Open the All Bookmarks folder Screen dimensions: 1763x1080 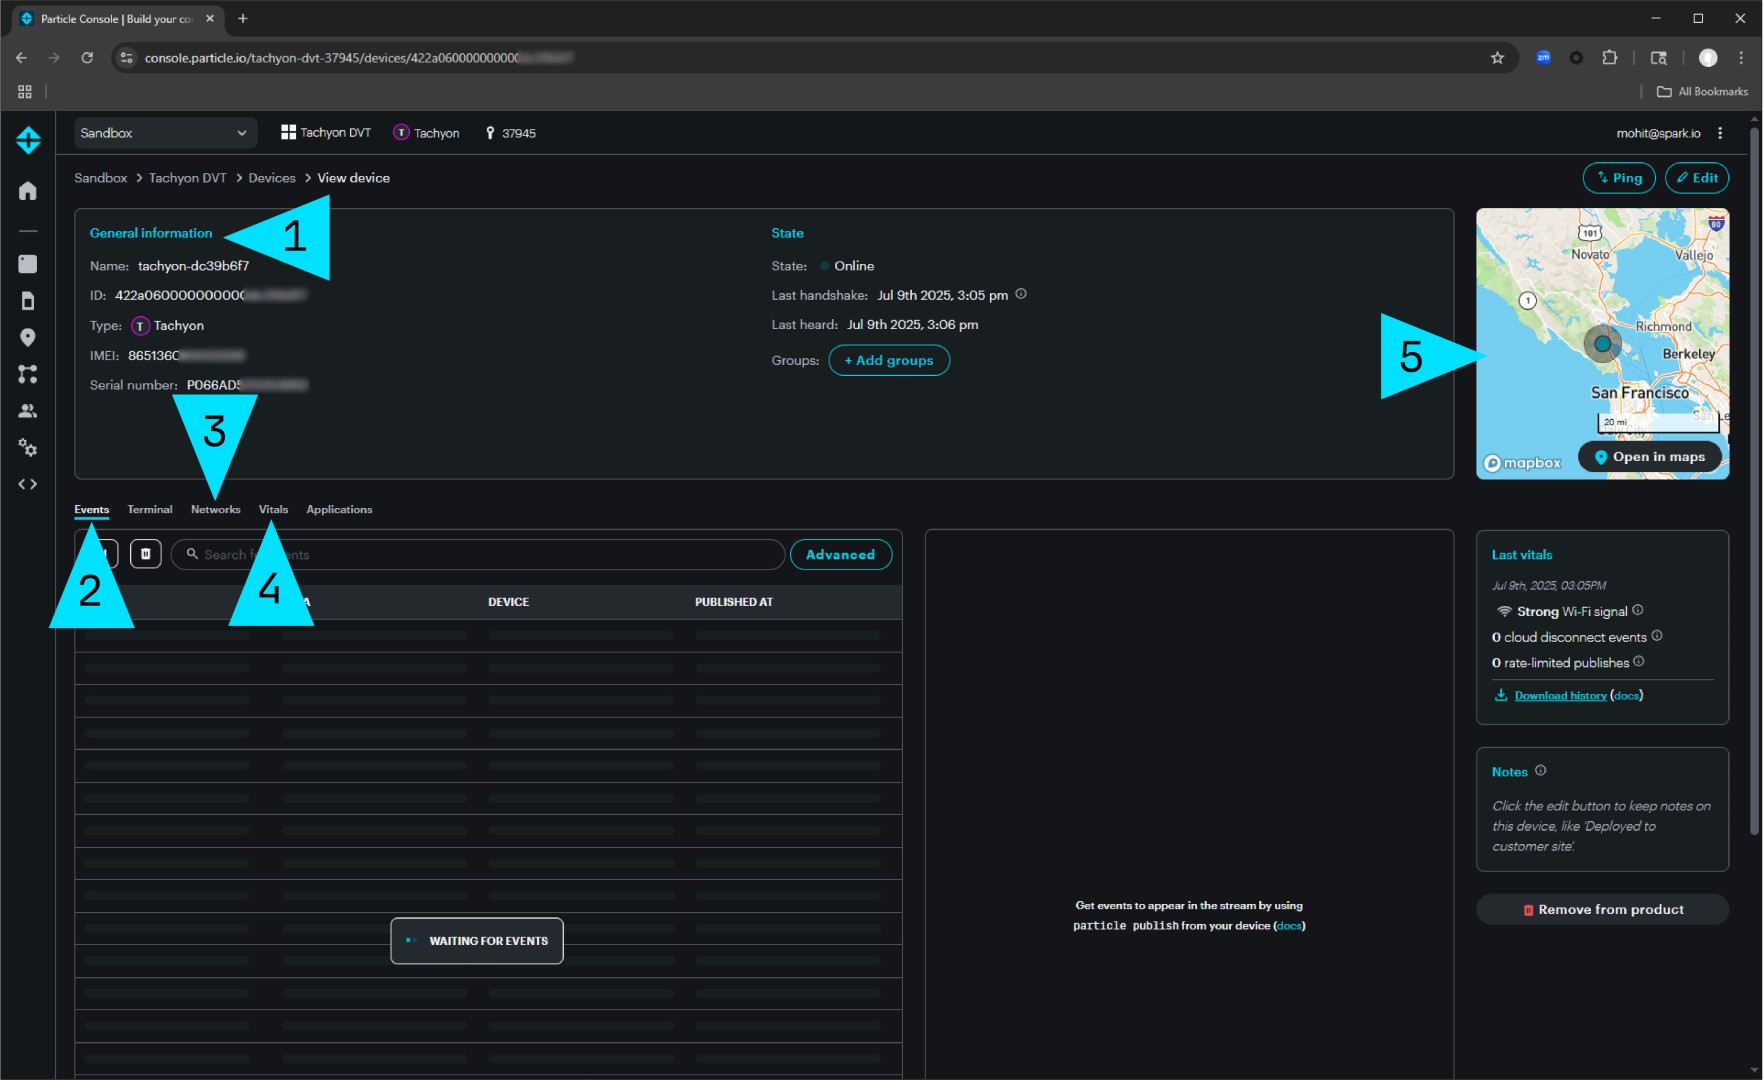click(x=1702, y=91)
